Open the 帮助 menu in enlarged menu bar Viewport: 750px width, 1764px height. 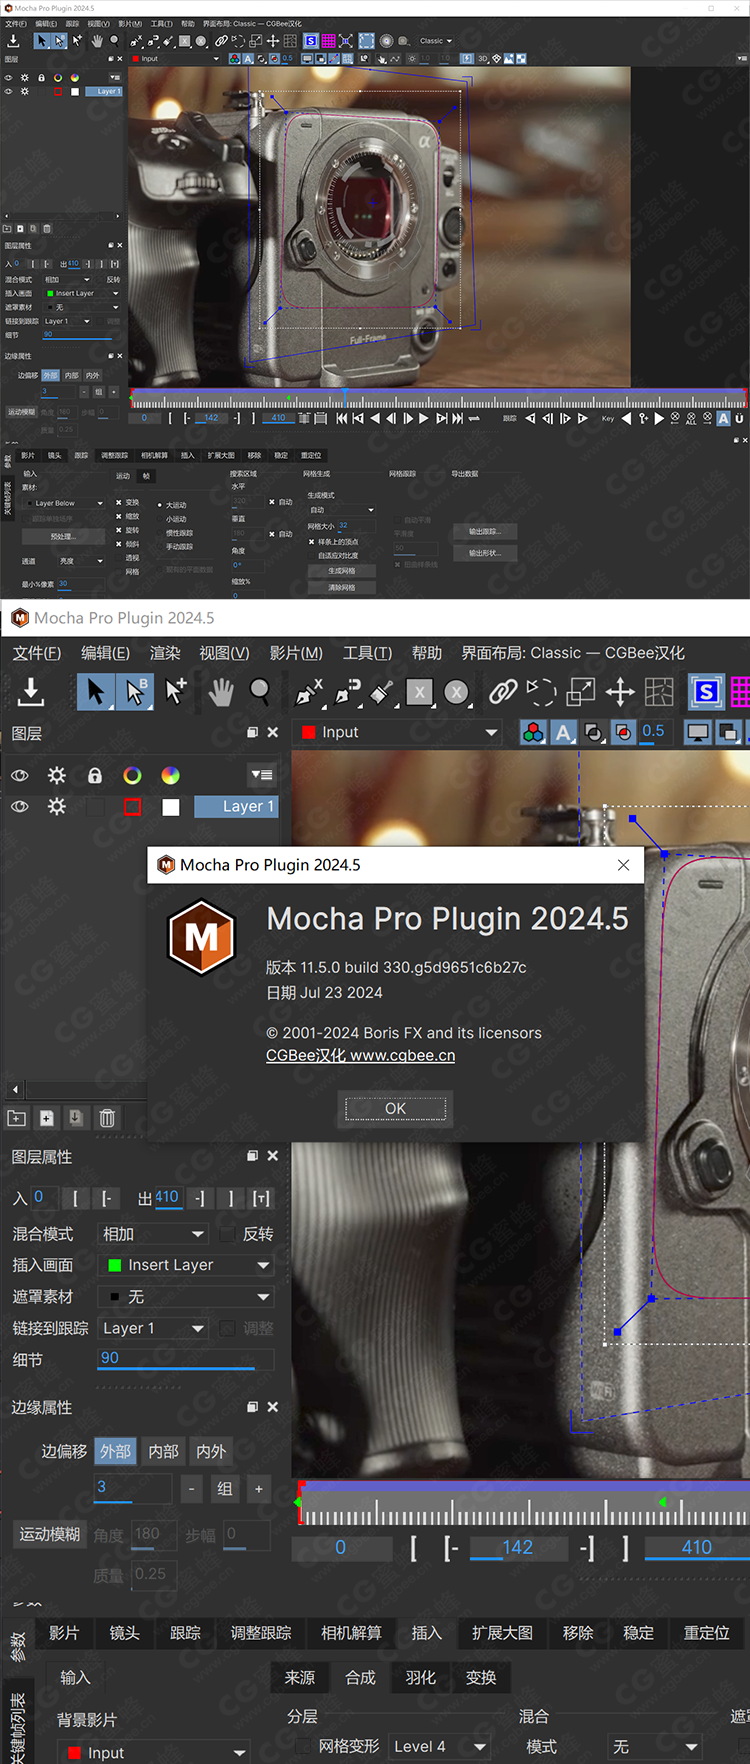(x=427, y=653)
